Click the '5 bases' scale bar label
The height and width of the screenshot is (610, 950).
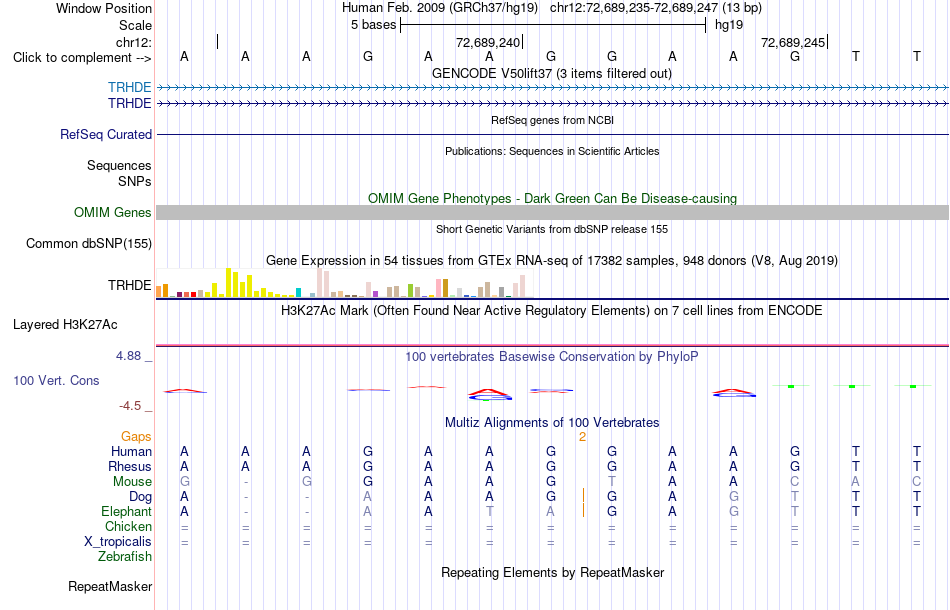tap(373, 25)
